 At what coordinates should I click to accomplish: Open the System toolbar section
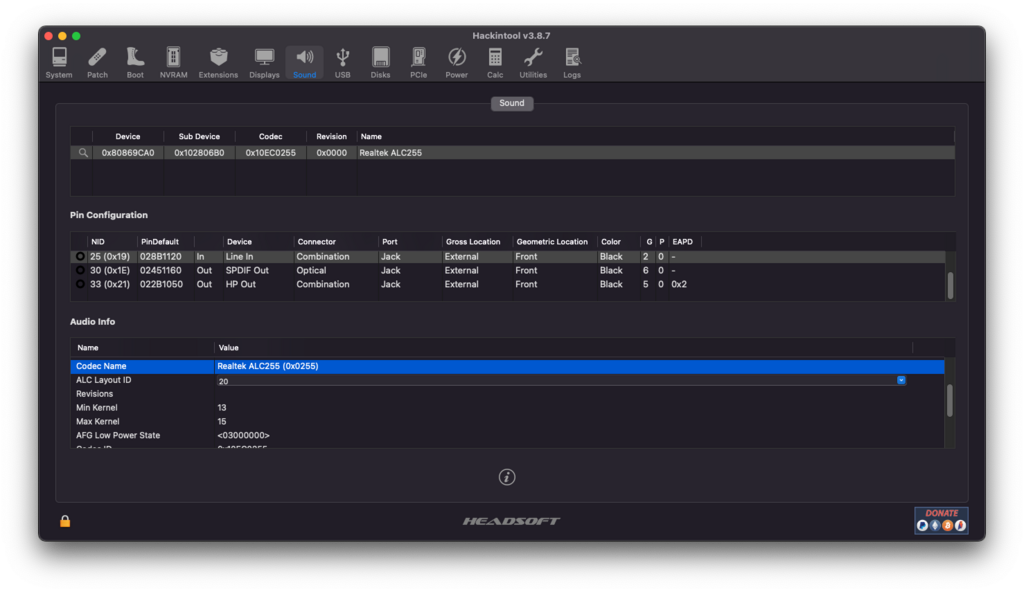coord(59,63)
